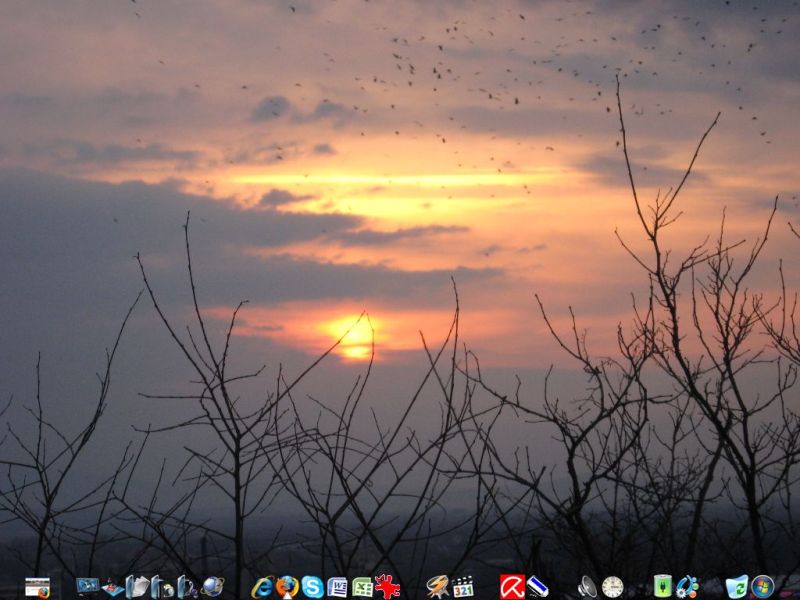
Task: Launch Mozilla Firefox browser icon
Action: 288,586
